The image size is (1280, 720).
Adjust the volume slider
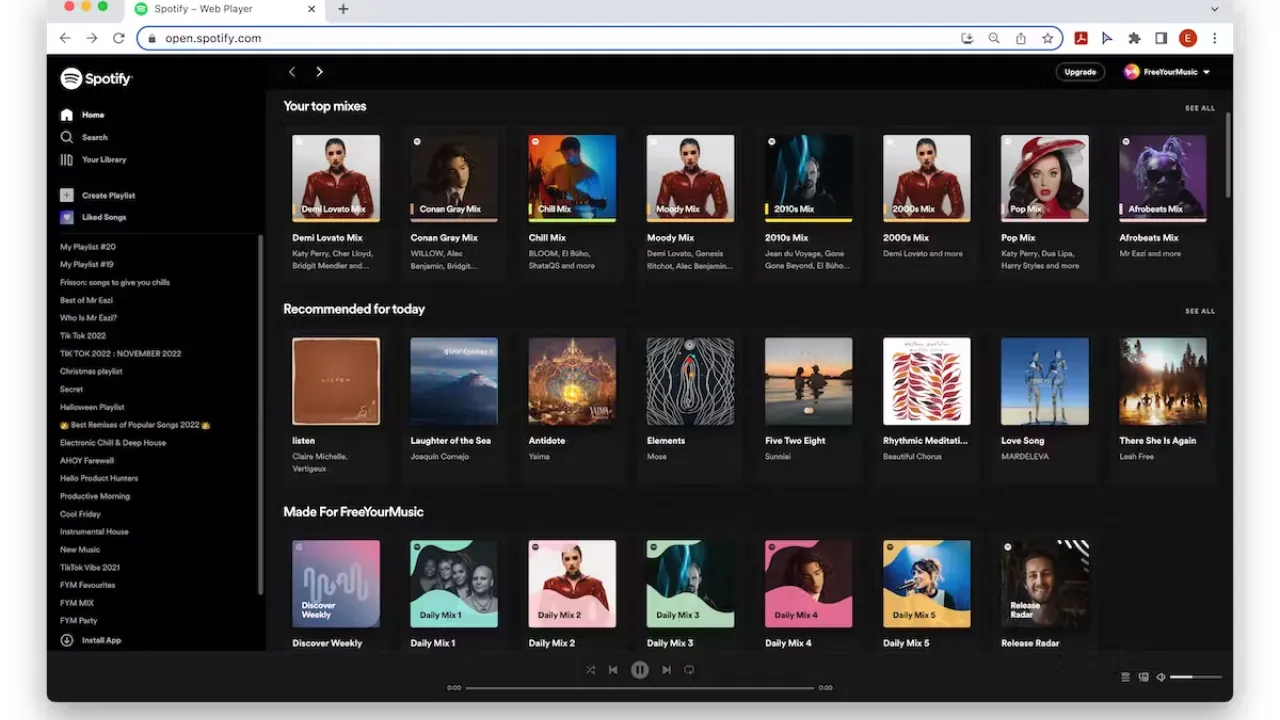1196,677
